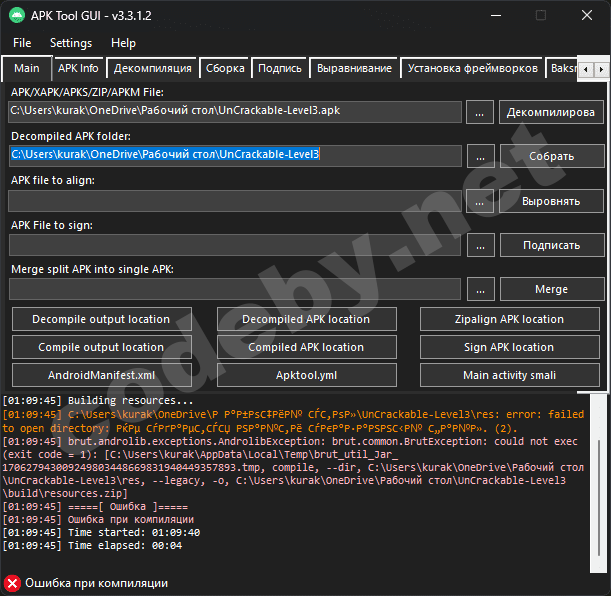Click the green Android app icon in title bar

click(x=17, y=15)
